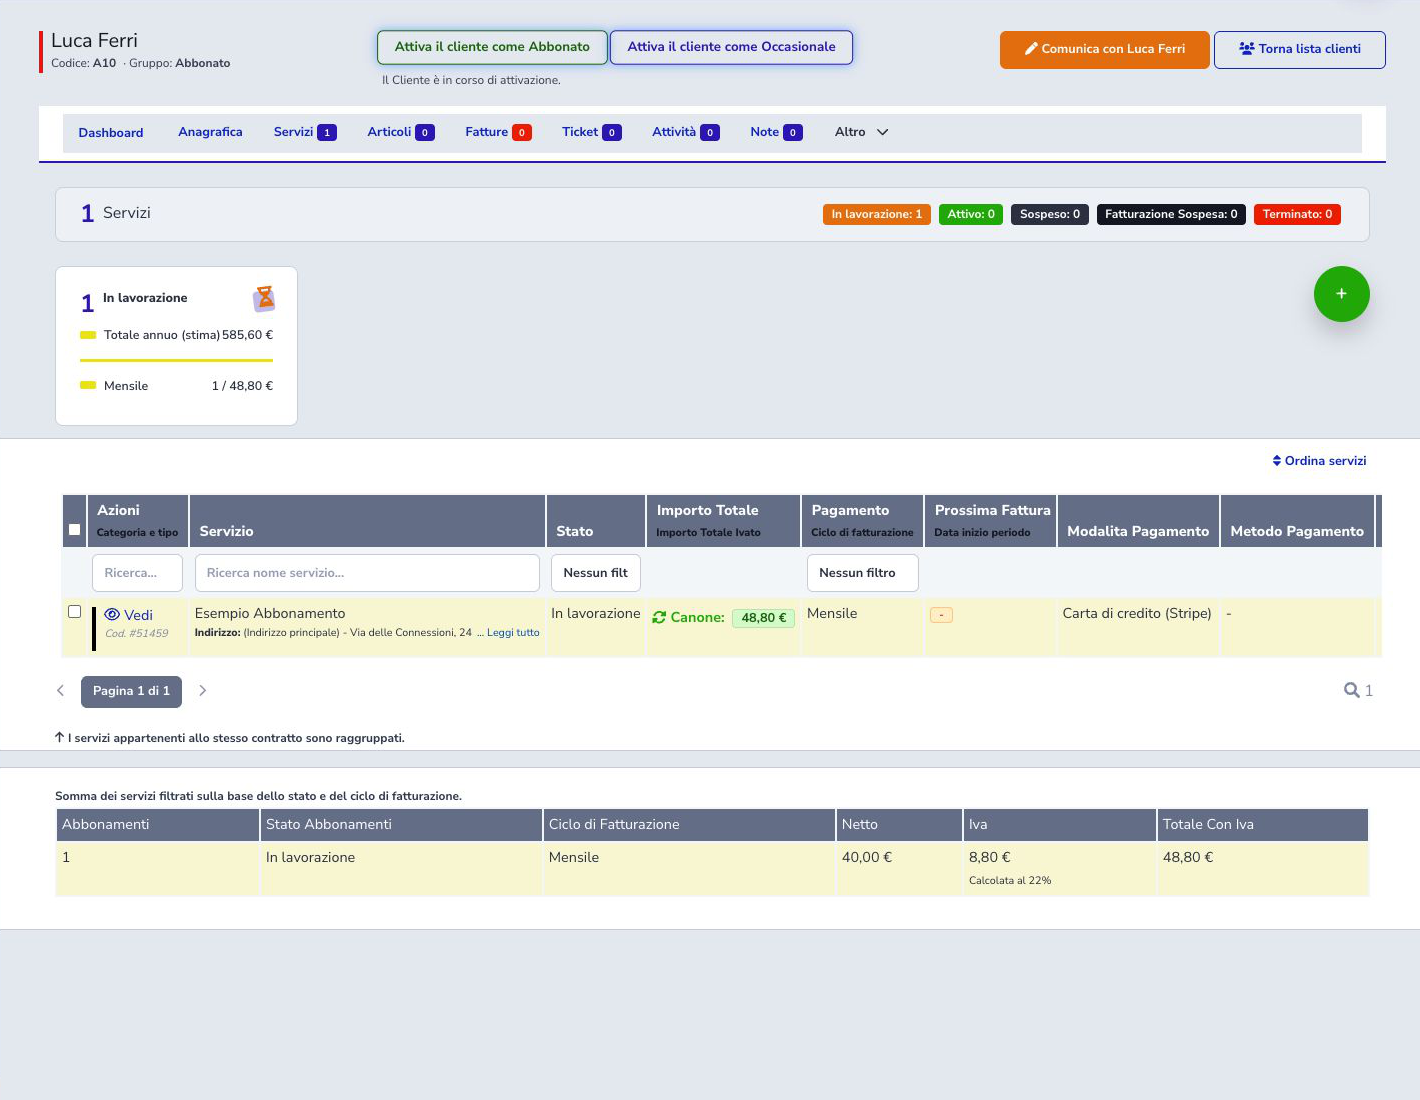Click the Canone refresh arrows icon
Screen dimensions: 1420x1100
point(659,618)
